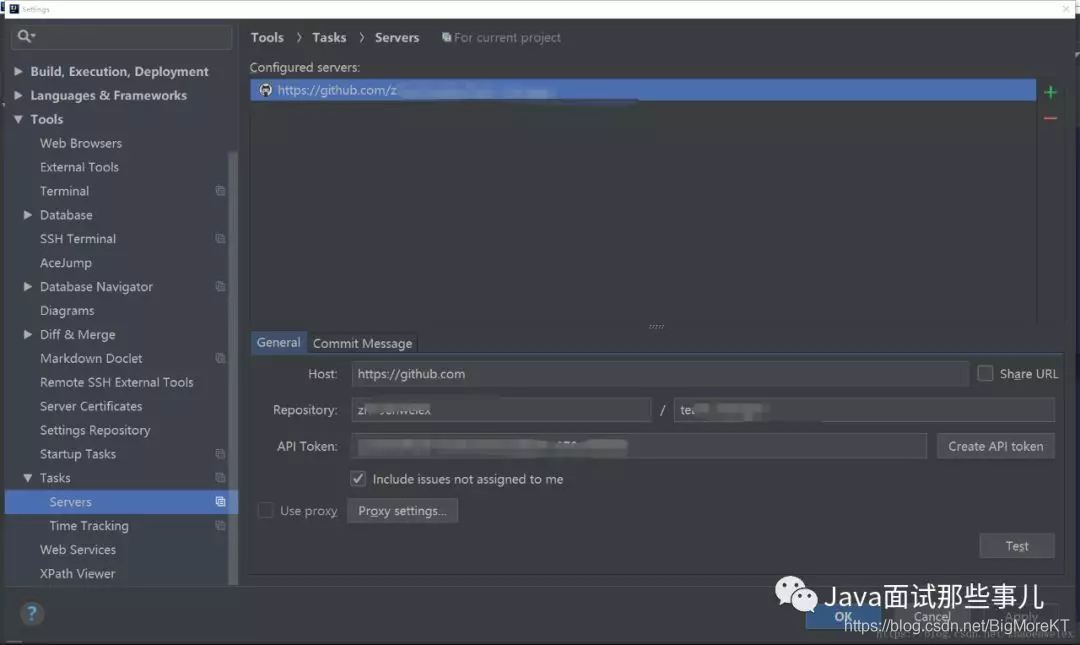The height and width of the screenshot is (645, 1080).
Task: Click GitHub icon in configured server row
Action: (x=266, y=90)
